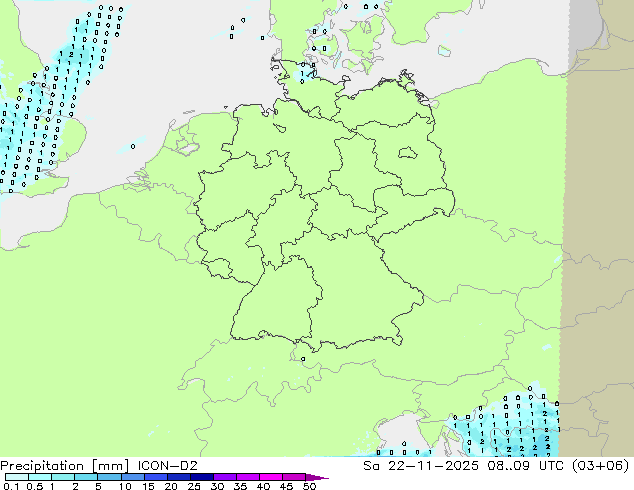Click the 2–5 mm legend color swatch
634x490 pixels.
pyautogui.click(x=86, y=477)
